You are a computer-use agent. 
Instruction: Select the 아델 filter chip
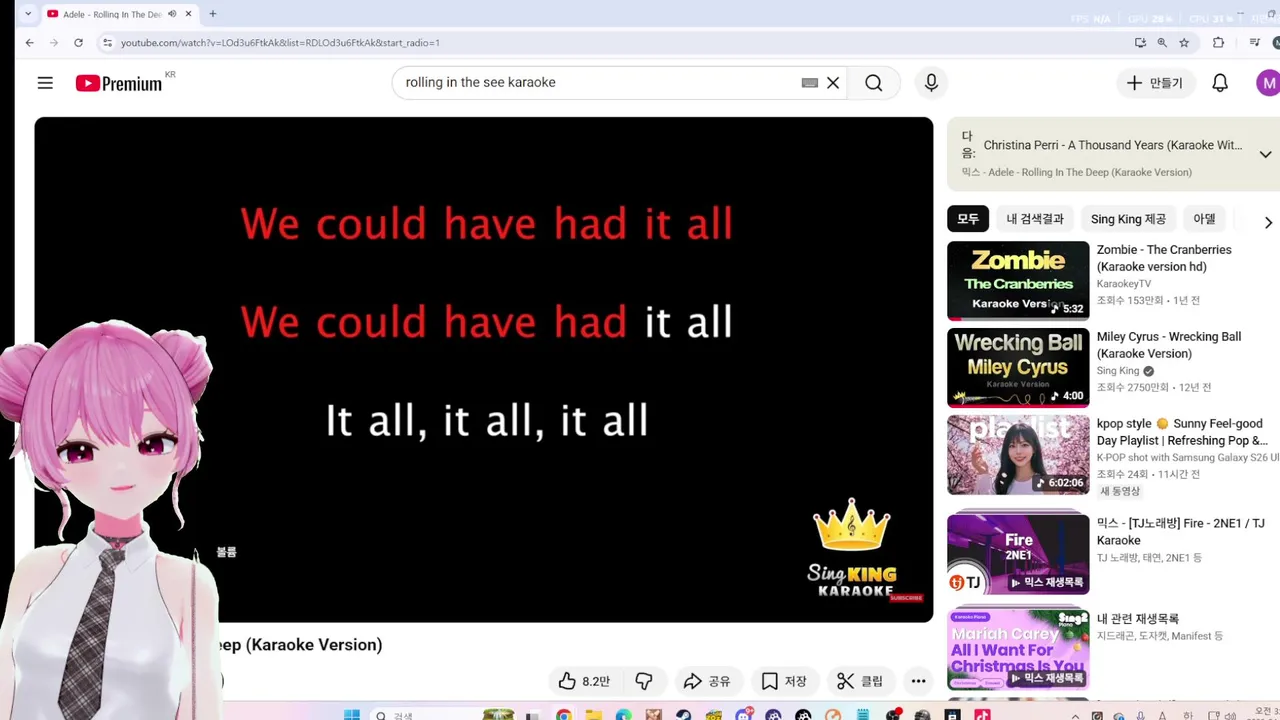(x=1204, y=219)
